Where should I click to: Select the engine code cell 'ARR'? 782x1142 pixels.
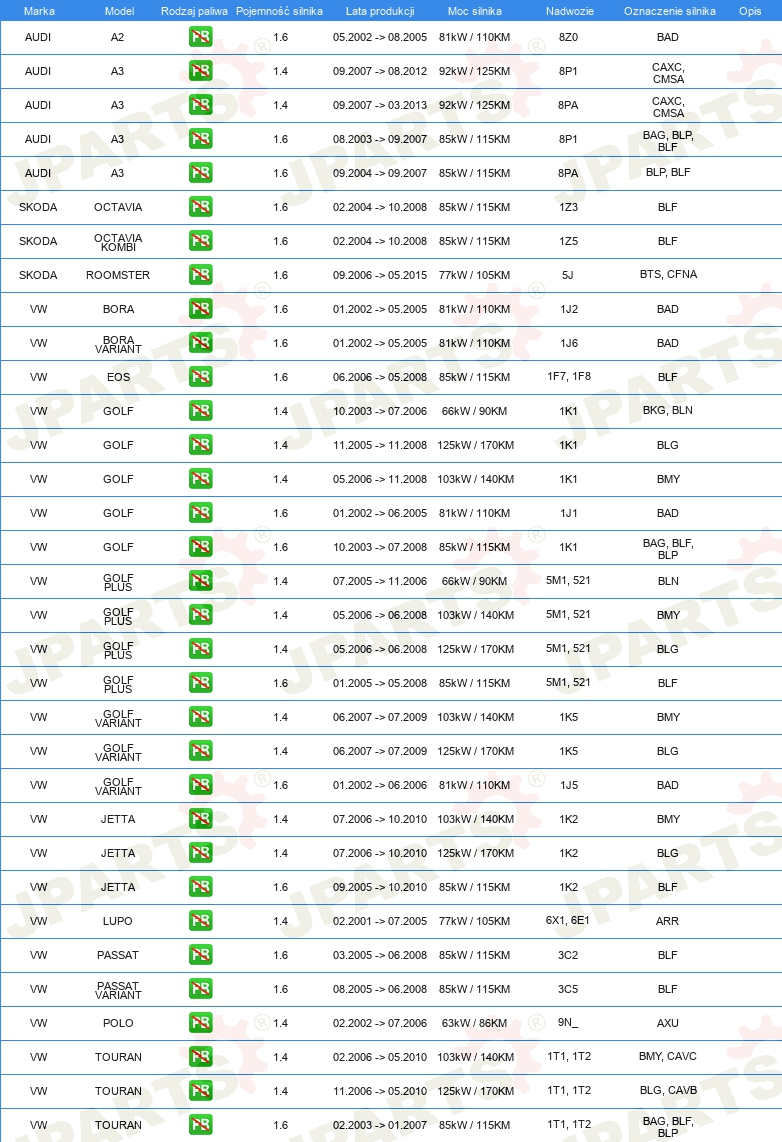pyautogui.click(x=668, y=921)
